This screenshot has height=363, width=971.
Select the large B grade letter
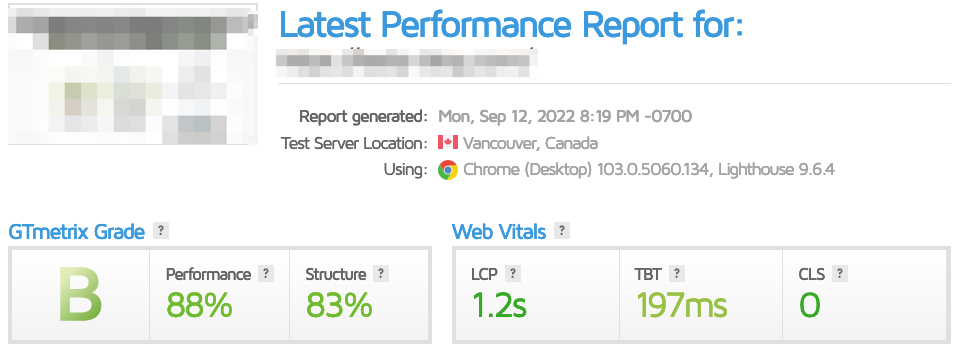[80, 295]
